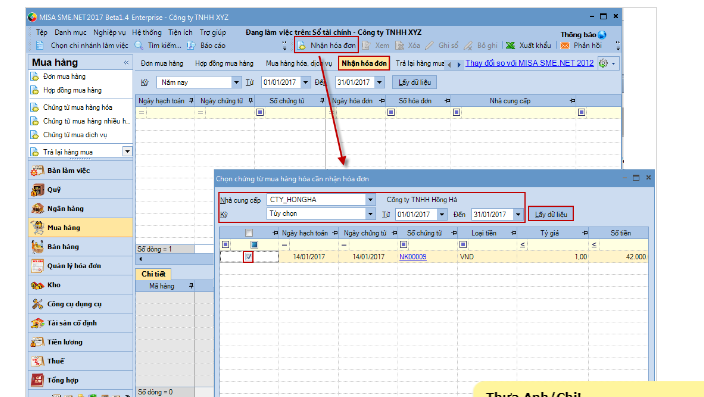Open dialog Từ date picker
This screenshot has width=704, height=397.
click(x=442, y=214)
